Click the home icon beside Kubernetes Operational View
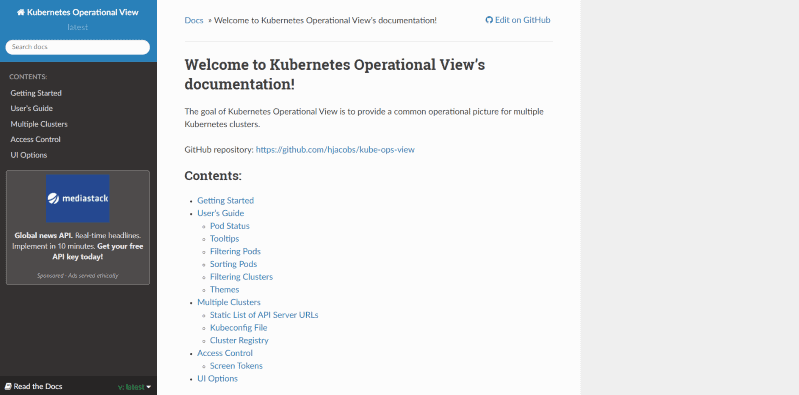This screenshot has width=799, height=395. tap(21, 12)
